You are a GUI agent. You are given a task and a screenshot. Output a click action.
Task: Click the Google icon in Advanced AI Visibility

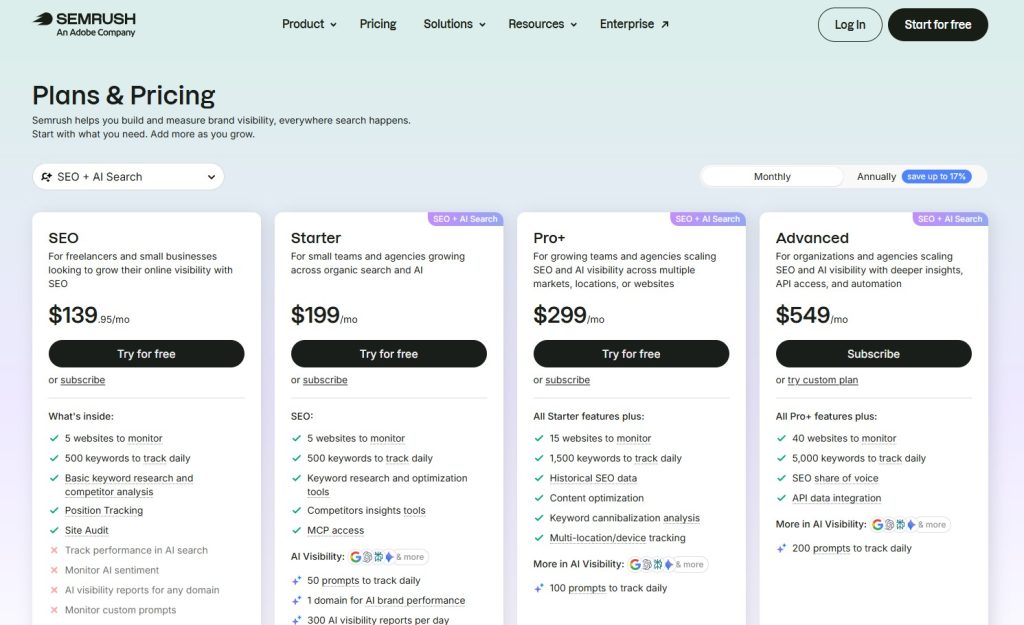tap(878, 524)
